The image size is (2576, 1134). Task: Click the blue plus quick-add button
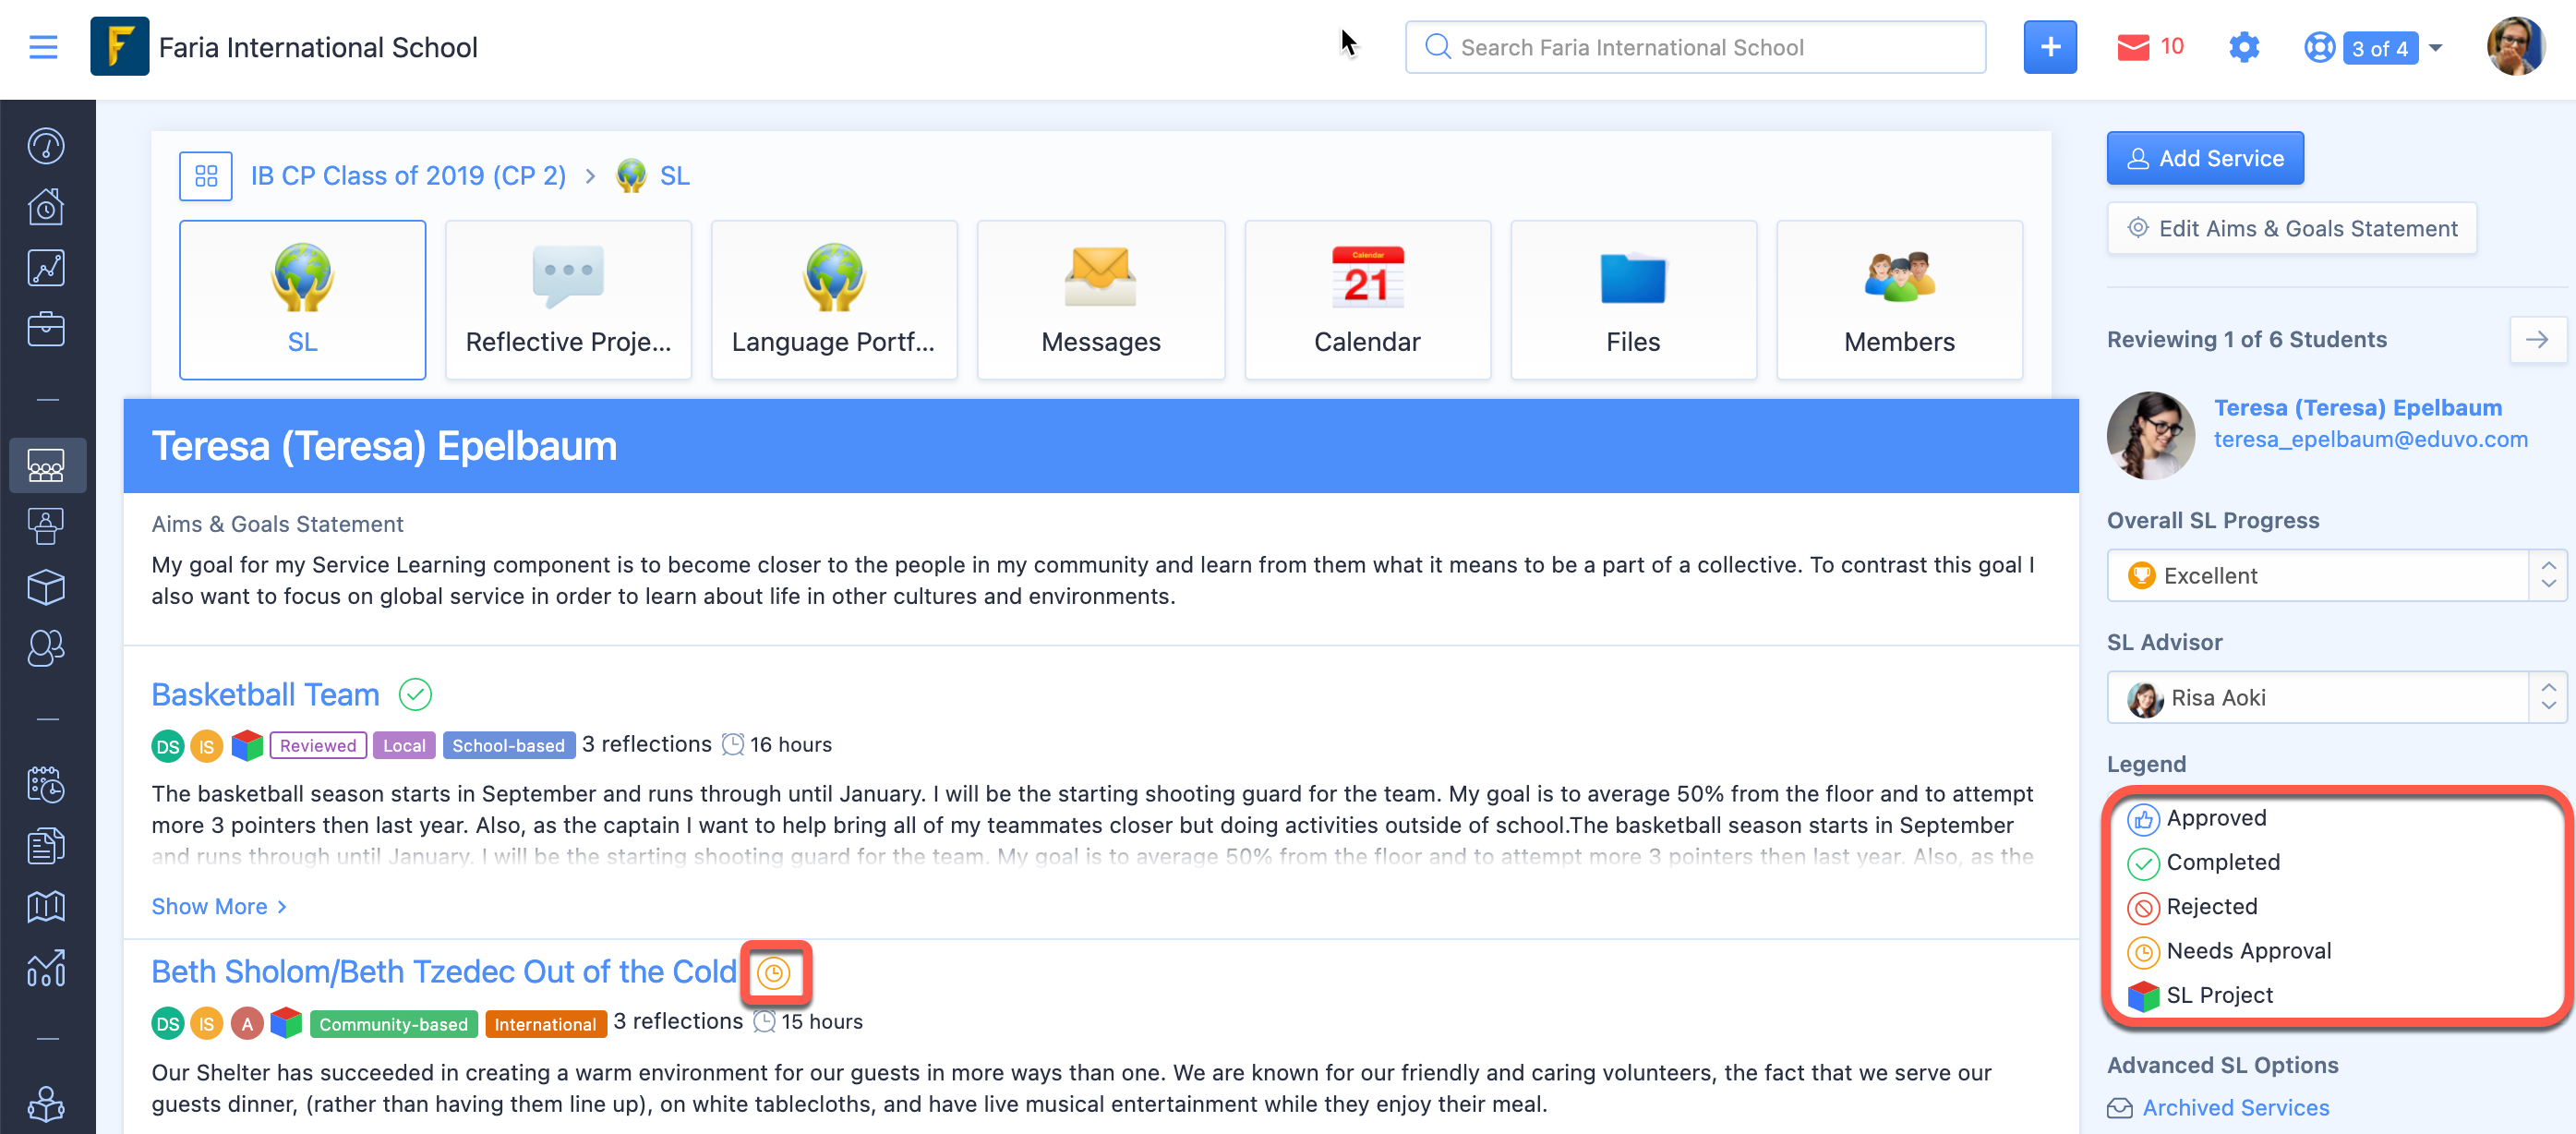(x=2049, y=47)
